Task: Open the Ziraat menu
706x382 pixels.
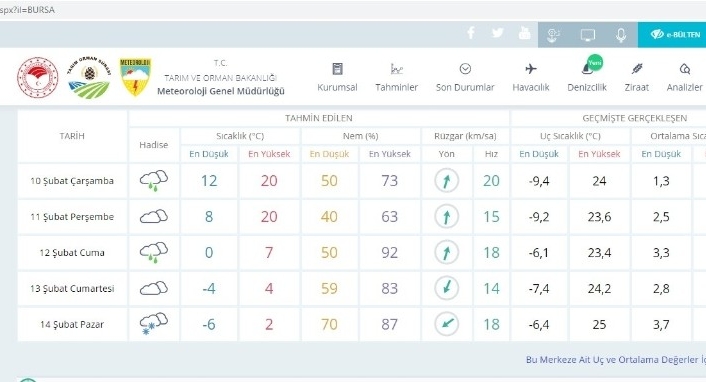Action: [x=637, y=77]
